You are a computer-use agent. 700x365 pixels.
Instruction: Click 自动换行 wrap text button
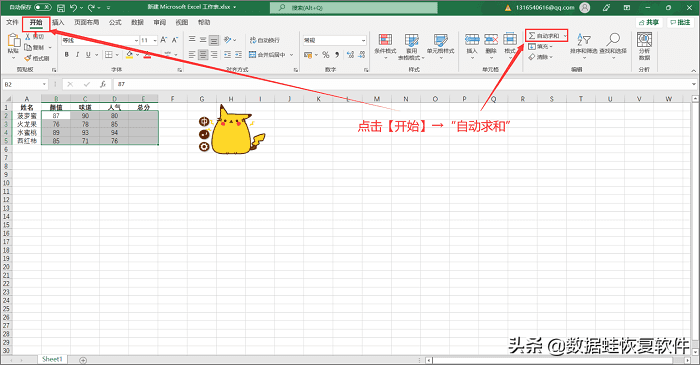[x=264, y=40]
